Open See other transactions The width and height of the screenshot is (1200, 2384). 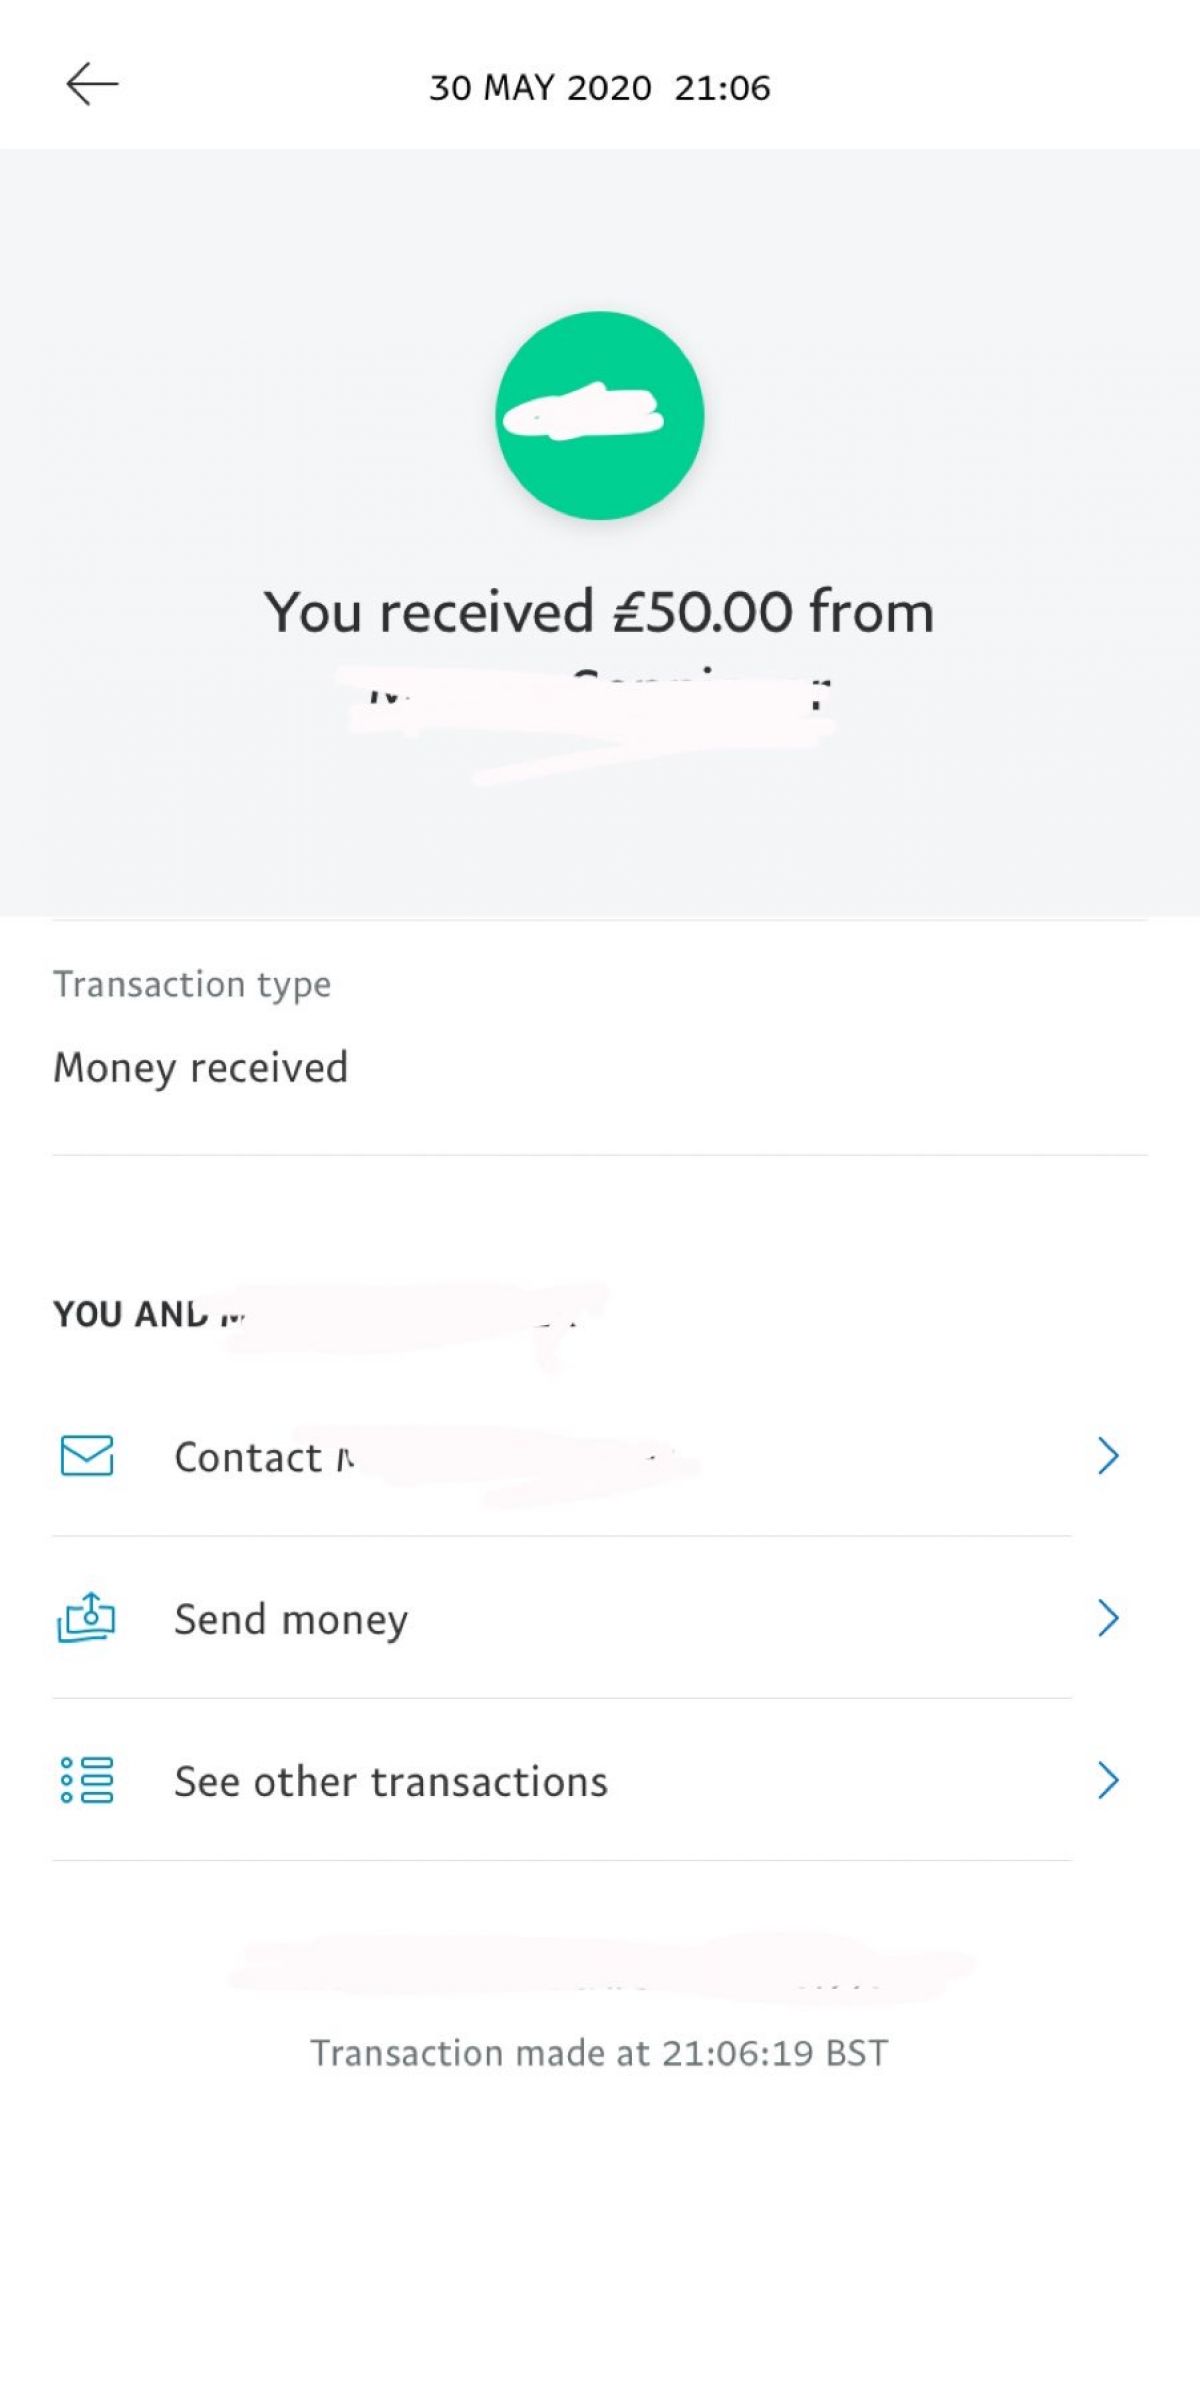coord(391,1782)
